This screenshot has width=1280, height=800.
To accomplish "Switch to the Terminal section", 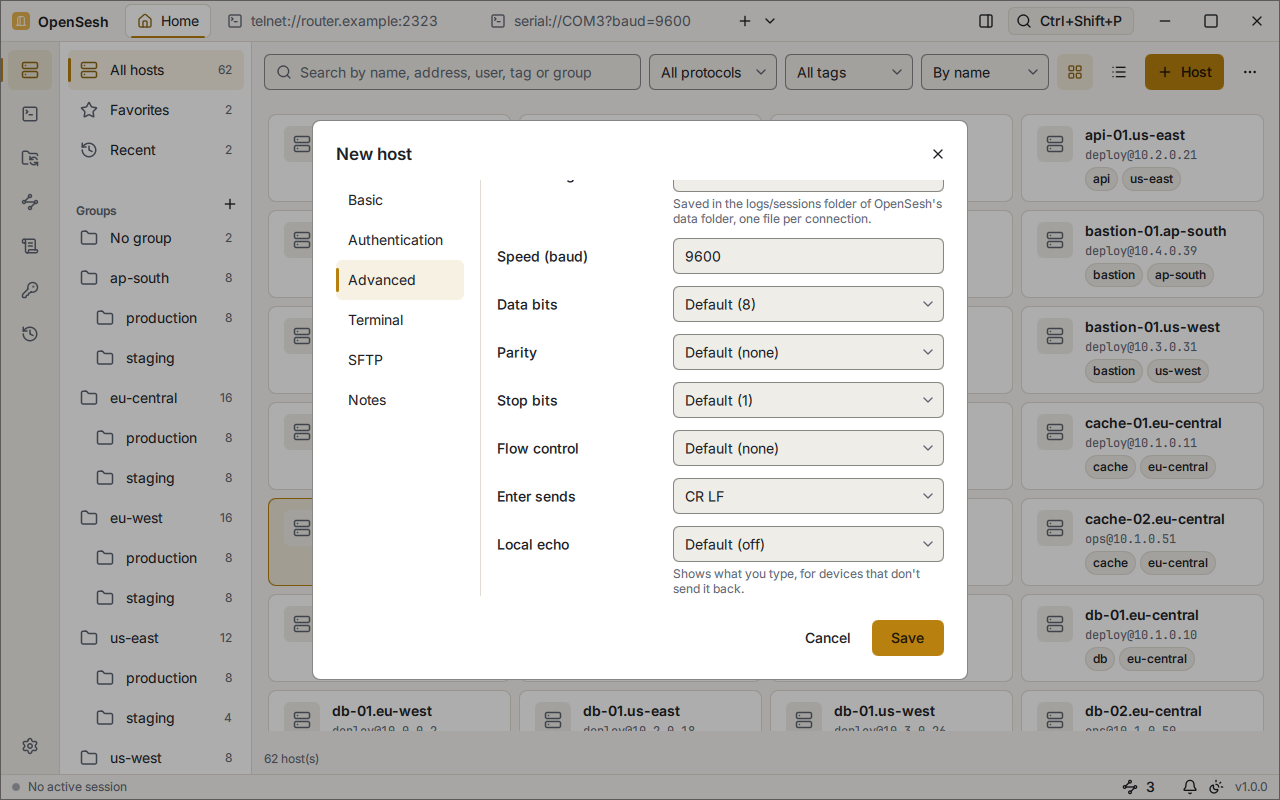I will [400, 320].
